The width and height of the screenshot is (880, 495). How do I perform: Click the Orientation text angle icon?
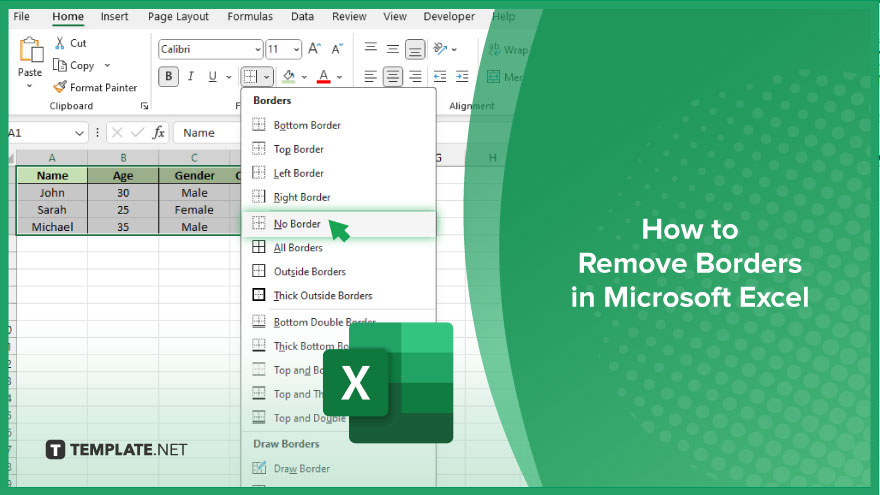pos(440,49)
